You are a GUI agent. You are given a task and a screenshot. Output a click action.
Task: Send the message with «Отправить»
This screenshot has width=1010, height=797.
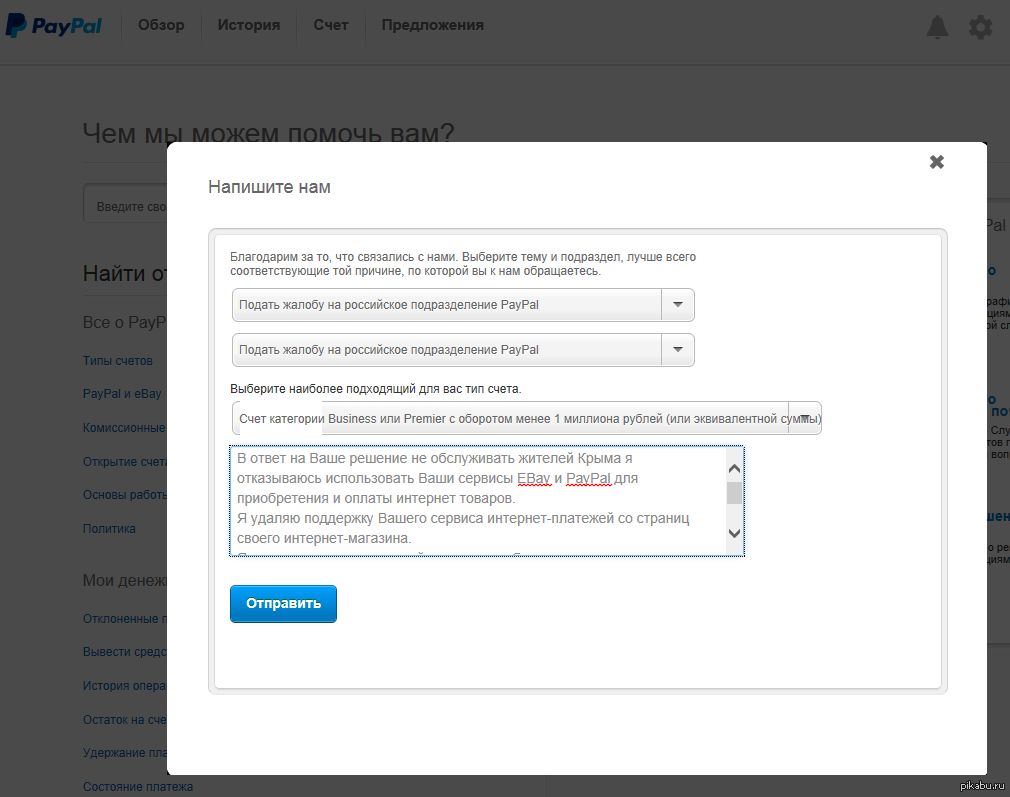click(x=283, y=604)
